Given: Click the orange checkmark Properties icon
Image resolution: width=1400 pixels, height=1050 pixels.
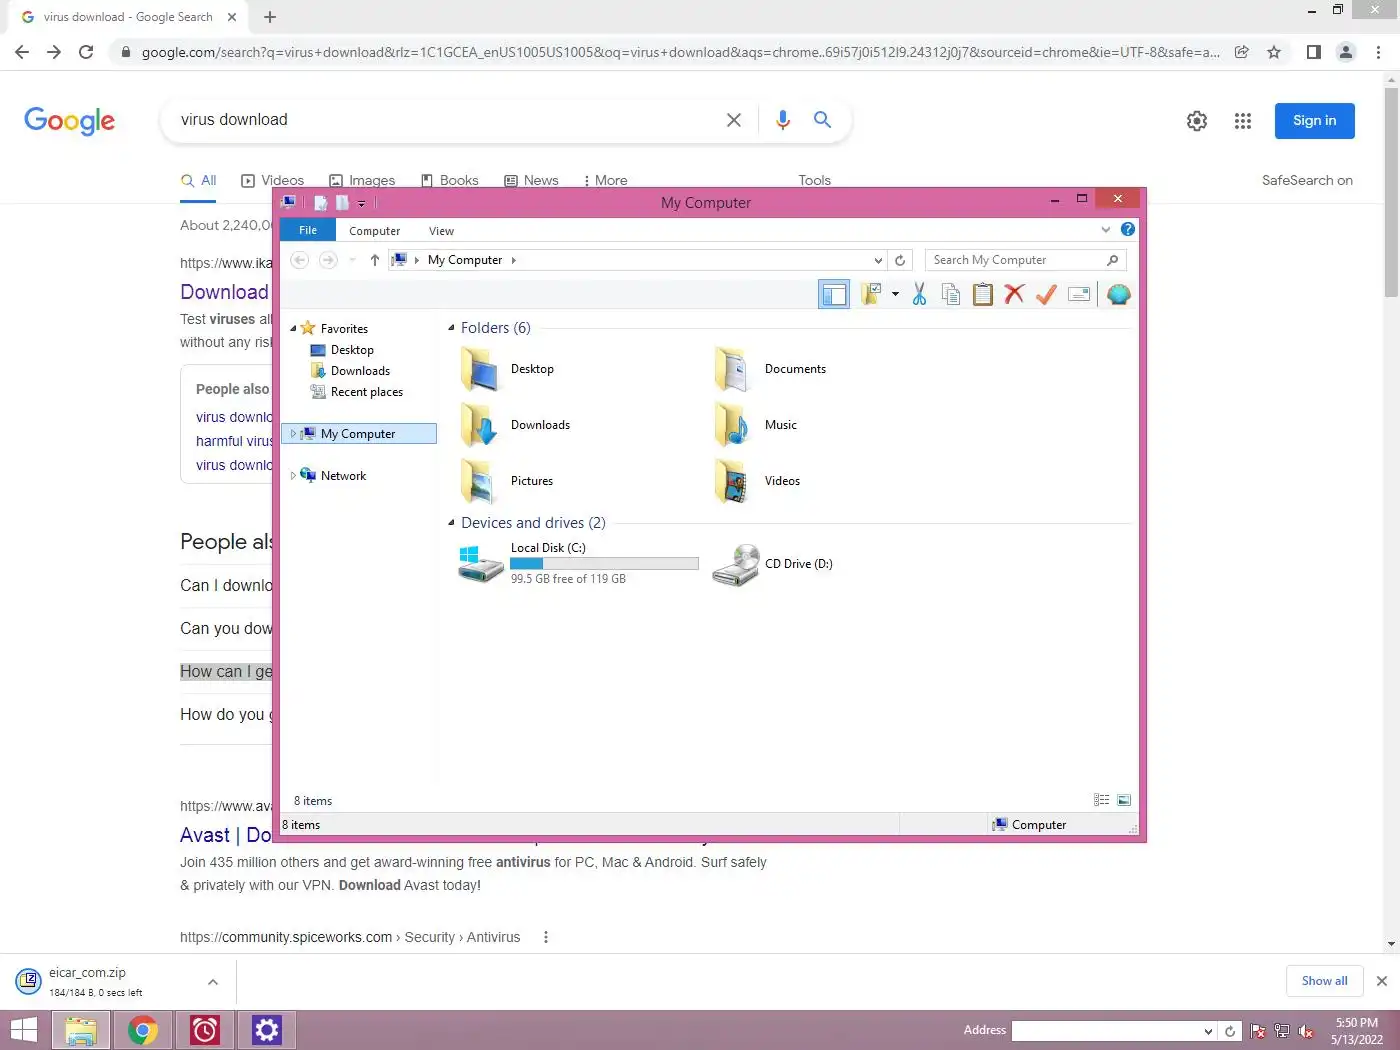Looking at the screenshot, I should click(1046, 294).
